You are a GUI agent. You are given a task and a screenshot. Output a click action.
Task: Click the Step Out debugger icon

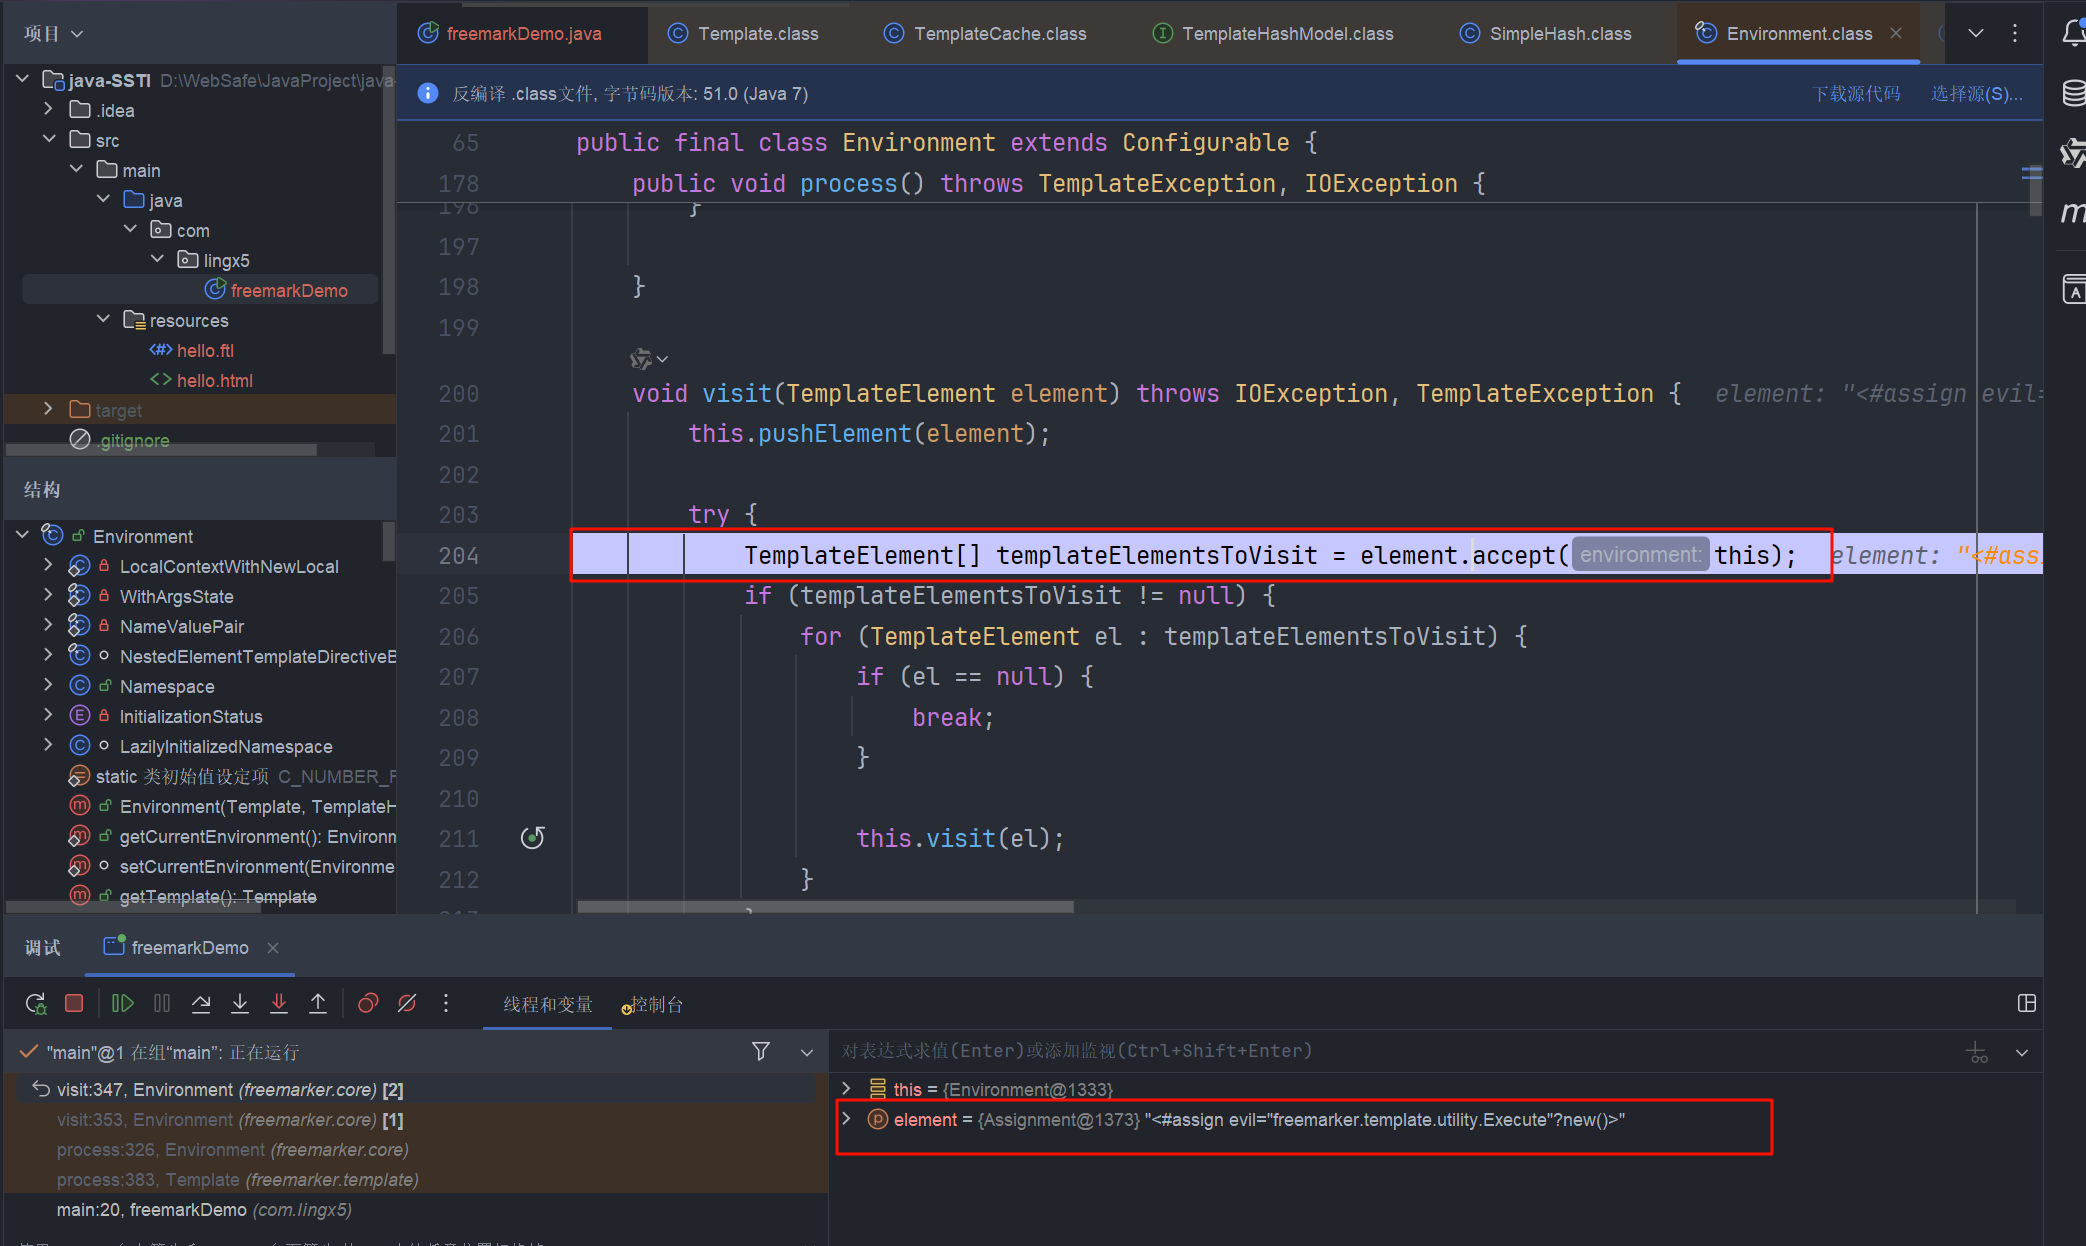318,1003
